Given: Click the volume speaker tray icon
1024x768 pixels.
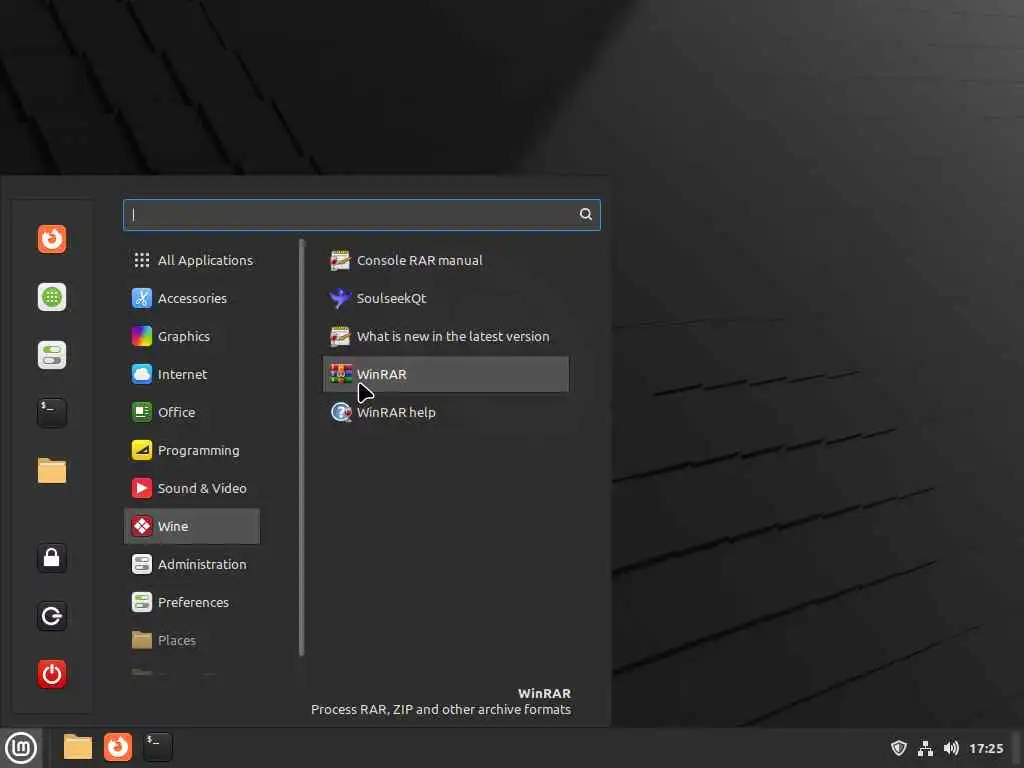Looking at the screenshot, I should pos(951,748).
